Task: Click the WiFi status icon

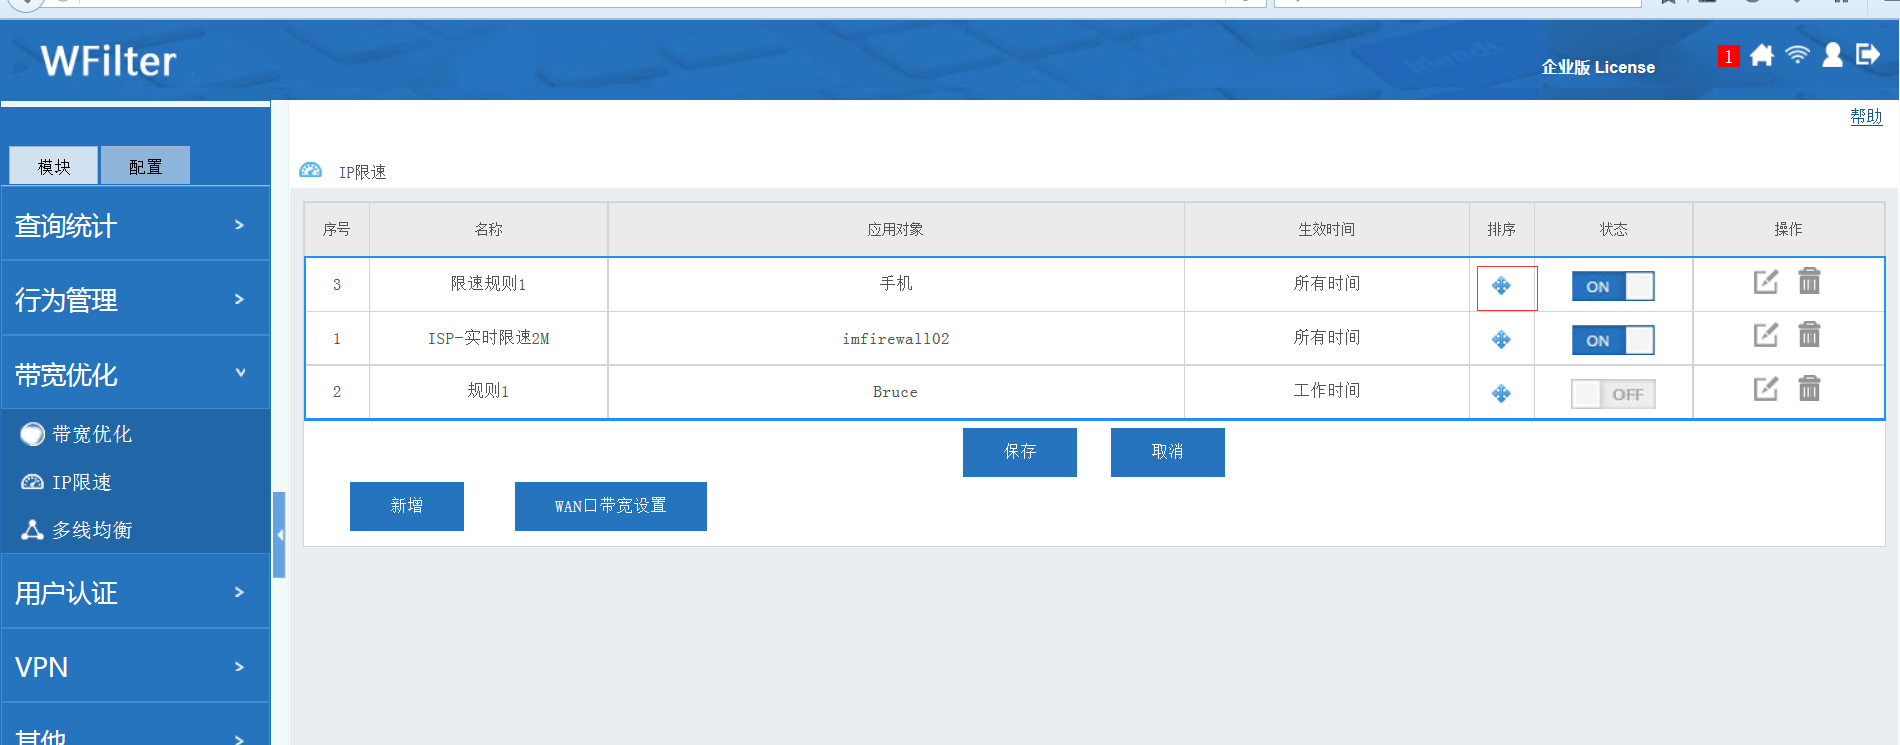Action: pos(1797,55)
